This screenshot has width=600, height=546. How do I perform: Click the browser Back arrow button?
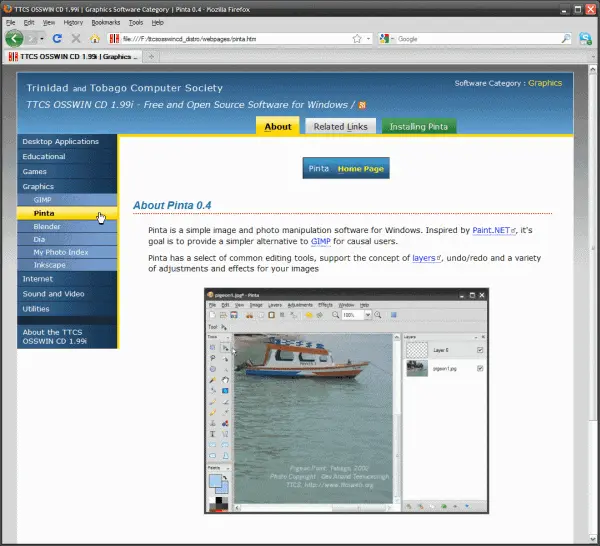[x=15, y=39]
